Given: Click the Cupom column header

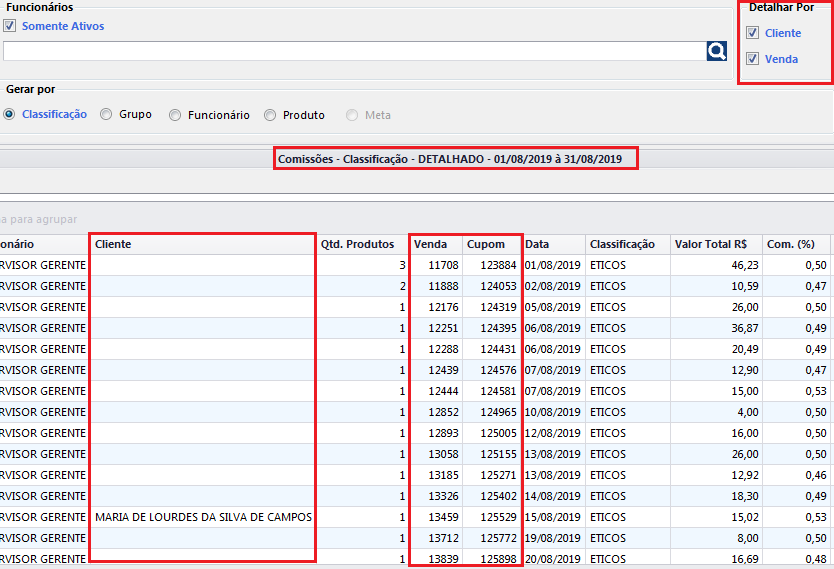Looking at the screenshot, I should pyautogui.click(x=486, y=244).
